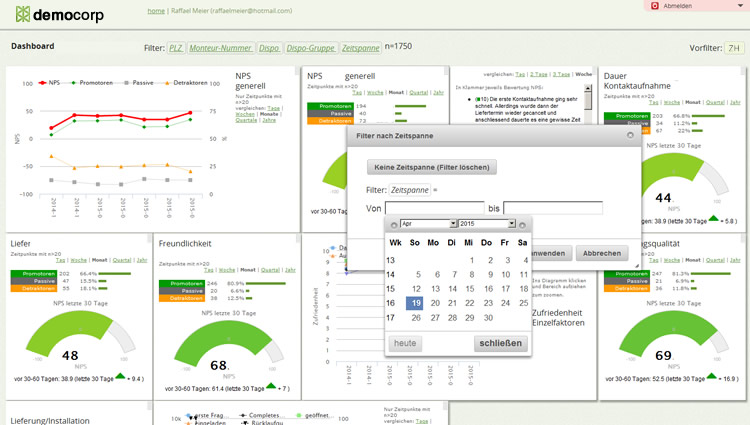Viewport: 750px width, 425px height.
Task: Open the month dropdown showing Apr
Action: click(x=428, y=224)
